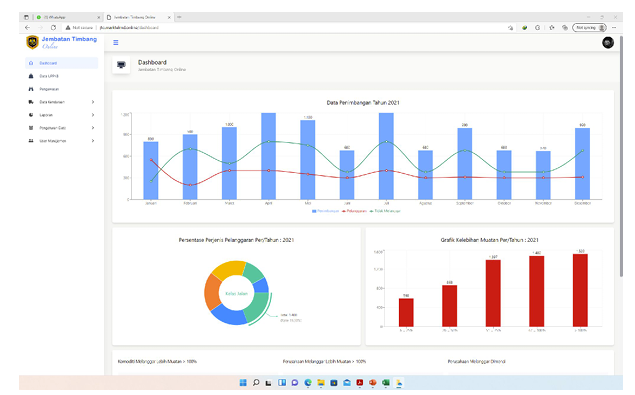Click the monitor icon beside the Dashboard title
The image size is (635, 395).
pyautogui.click(x=121, y=65)
